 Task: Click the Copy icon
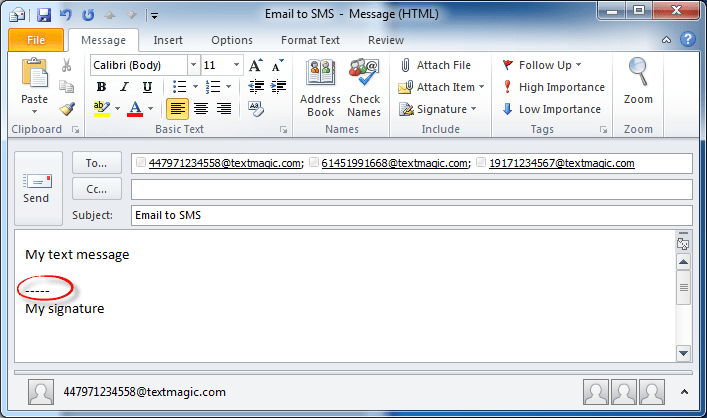66,87
